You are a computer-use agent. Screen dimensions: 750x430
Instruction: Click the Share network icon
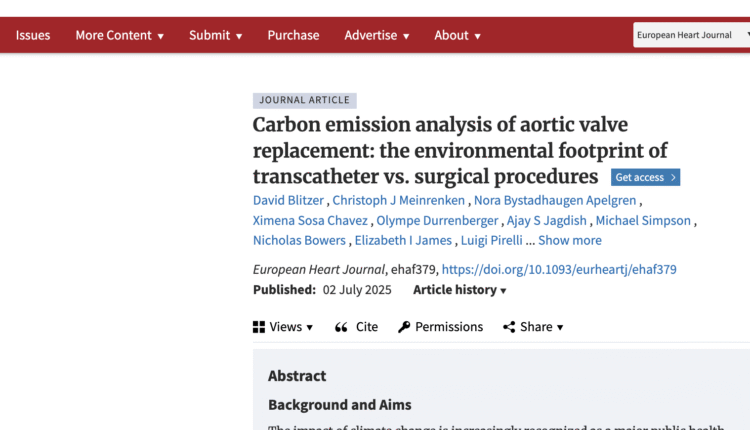pyautogui.click(x=509, y=327)
